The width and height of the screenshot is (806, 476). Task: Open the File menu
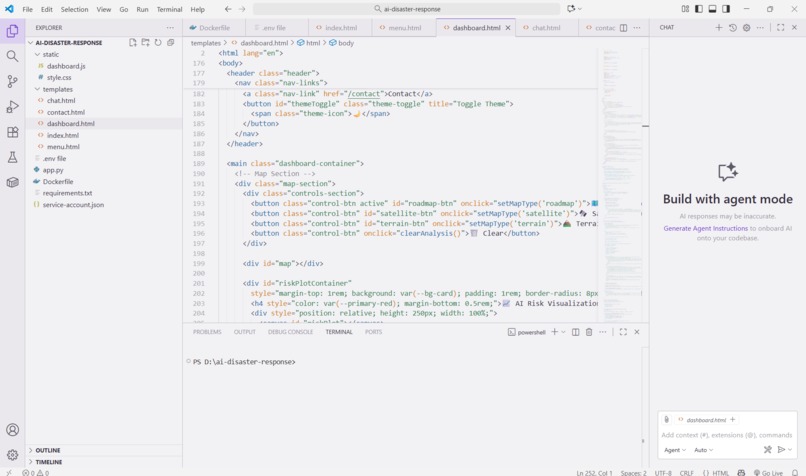click(x=28, y=9)
